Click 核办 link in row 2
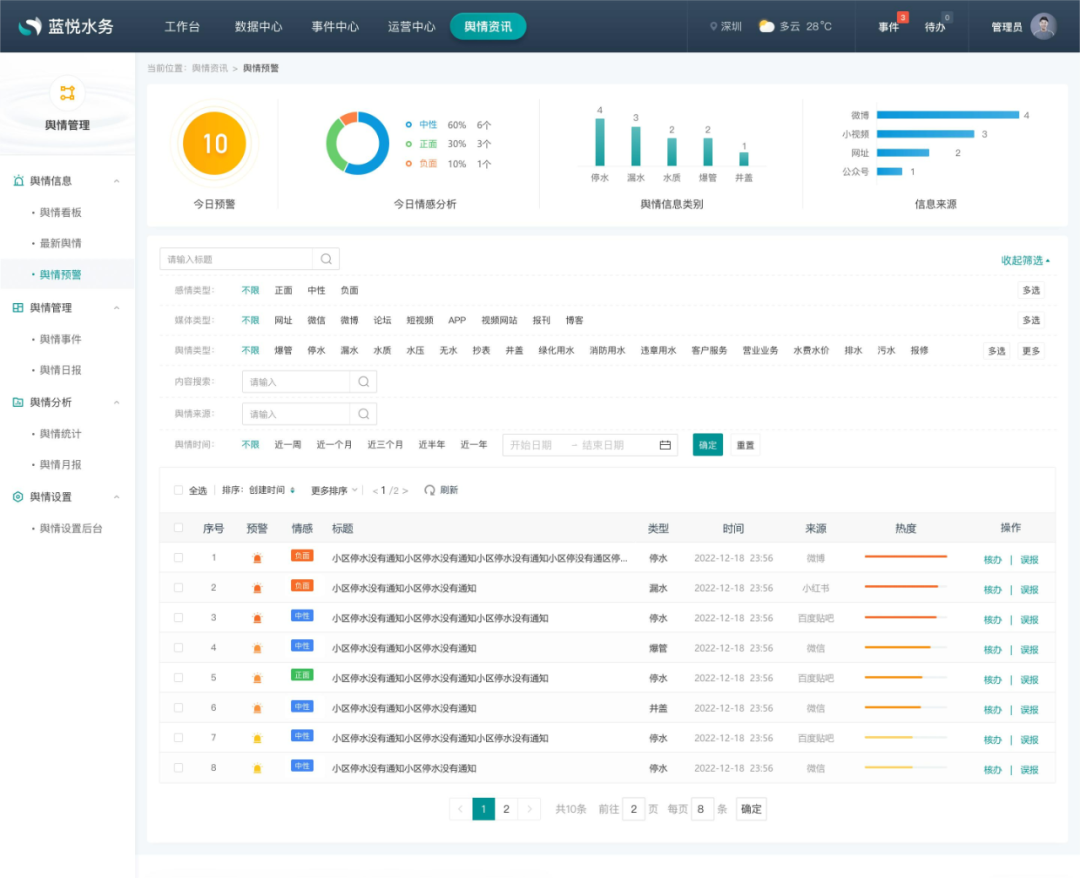Image resolution: width=1080 pixels, height=878 pixels. point(992,589)
